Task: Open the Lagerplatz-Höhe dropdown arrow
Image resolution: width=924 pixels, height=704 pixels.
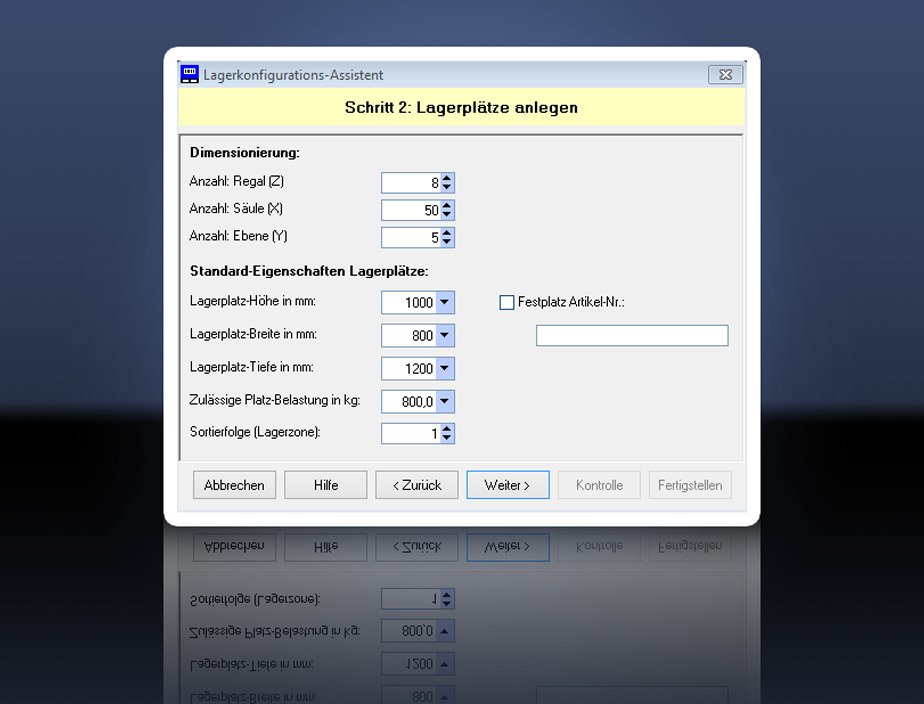Action: pos(445,302)
